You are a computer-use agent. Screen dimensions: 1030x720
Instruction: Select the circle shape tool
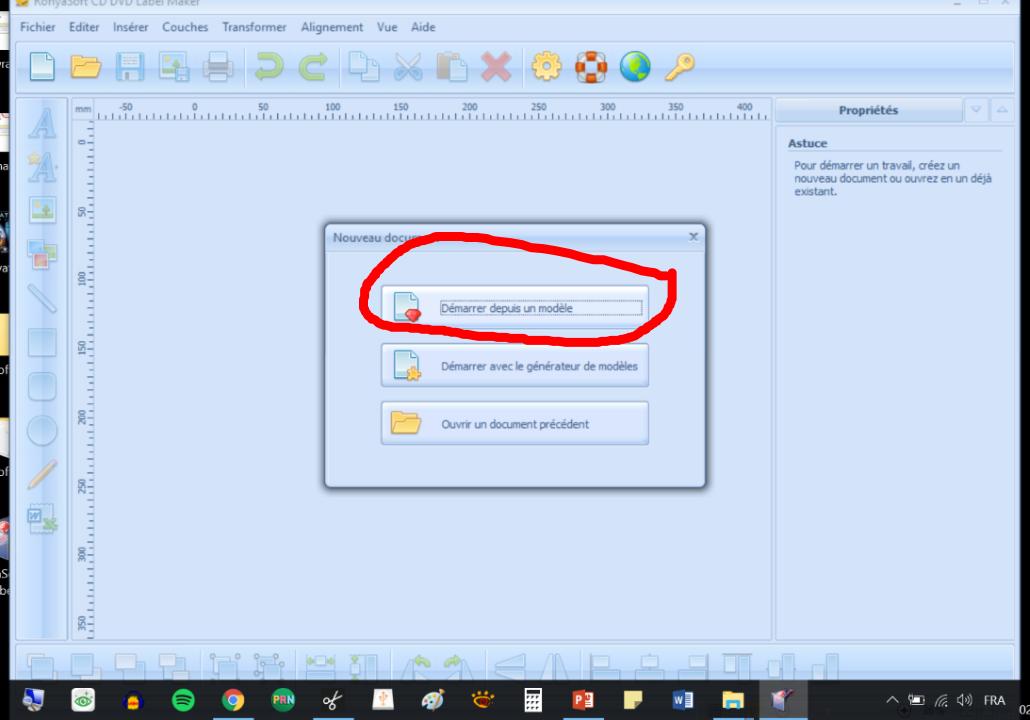click(42, 431)
